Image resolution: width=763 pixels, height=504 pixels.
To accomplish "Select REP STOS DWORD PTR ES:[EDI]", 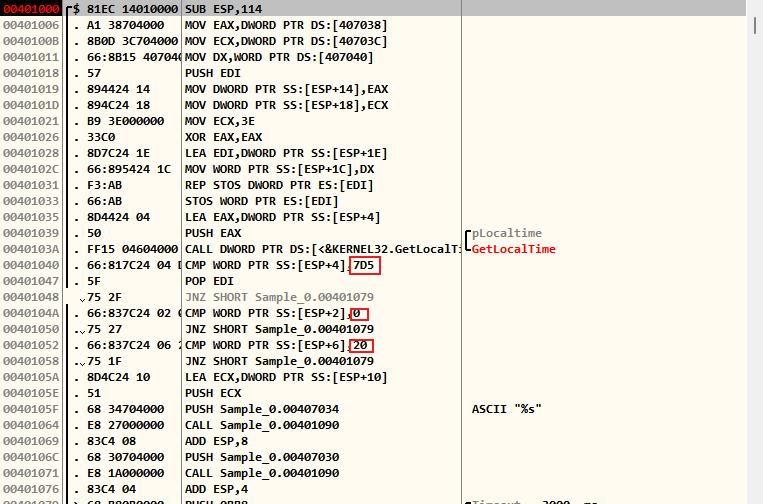I will 279,186.
